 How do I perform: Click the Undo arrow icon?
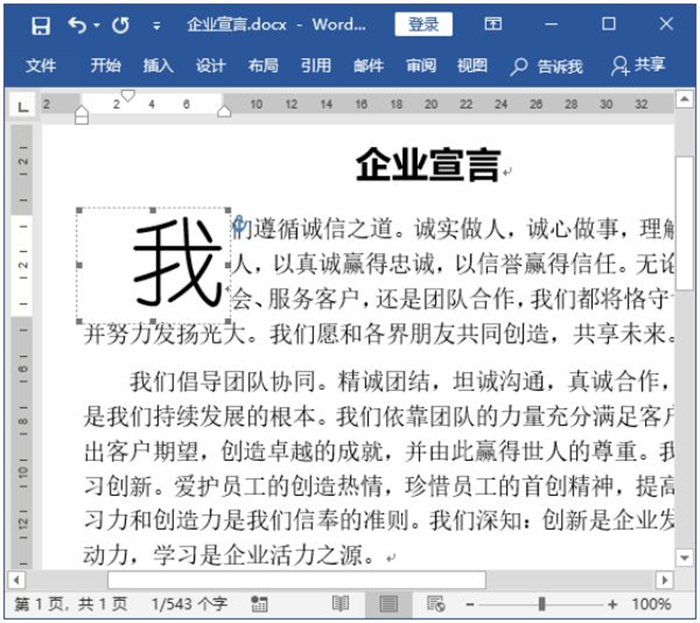tap(77, 25)
